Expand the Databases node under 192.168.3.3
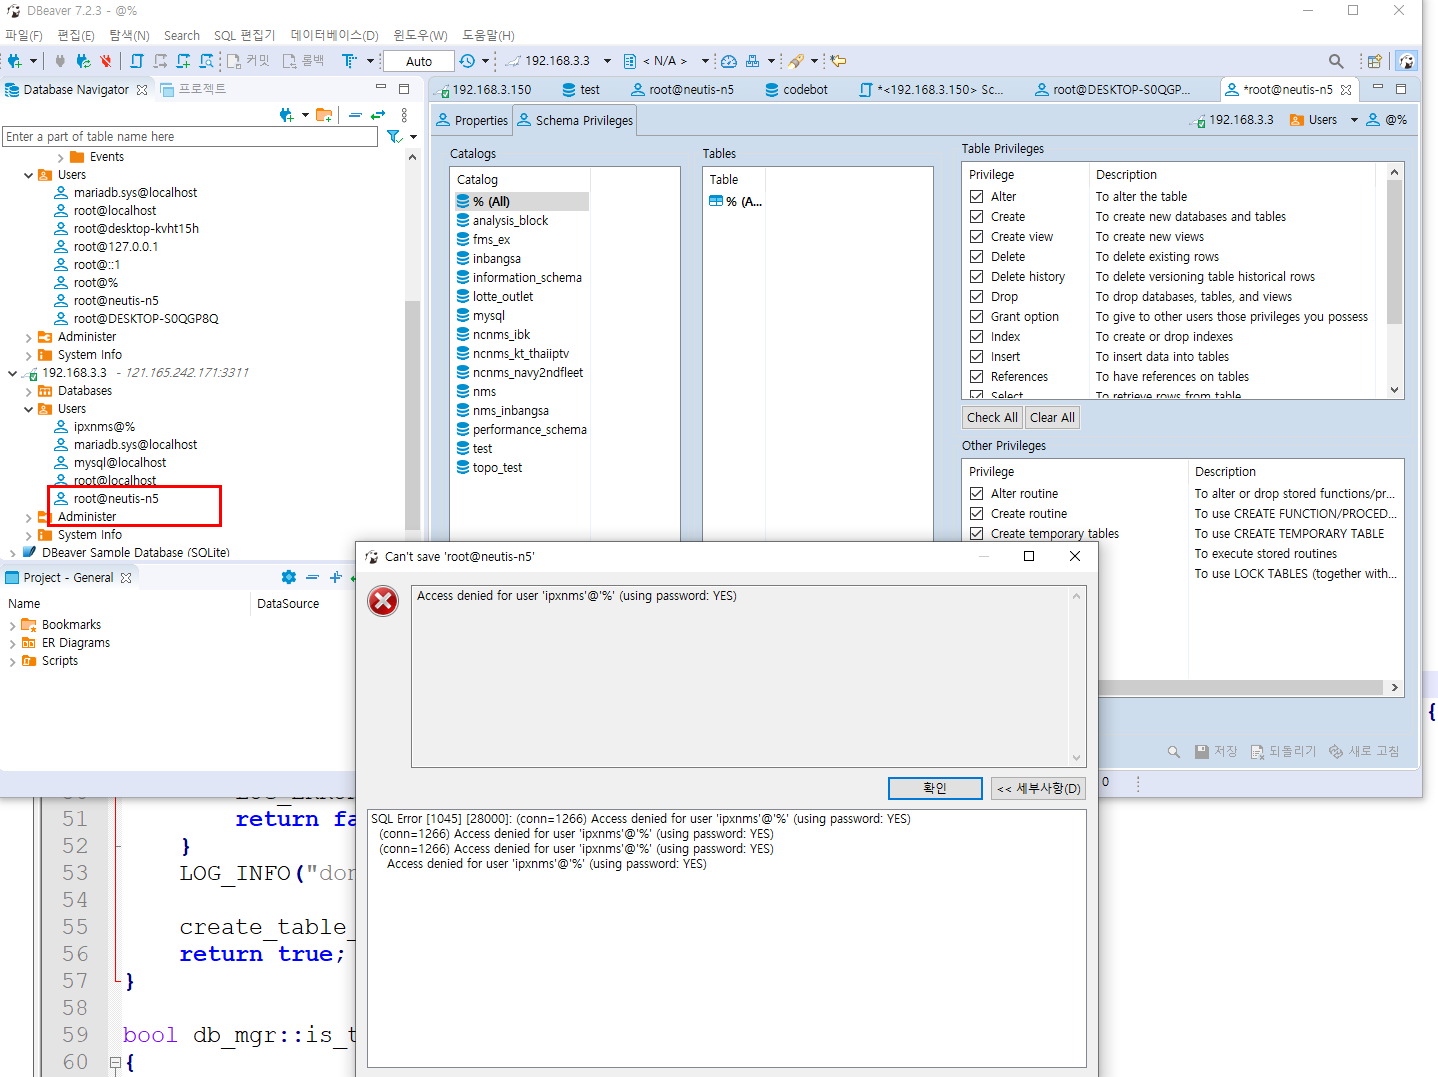The image size is (1438, 1077). [x=28, y=391]
